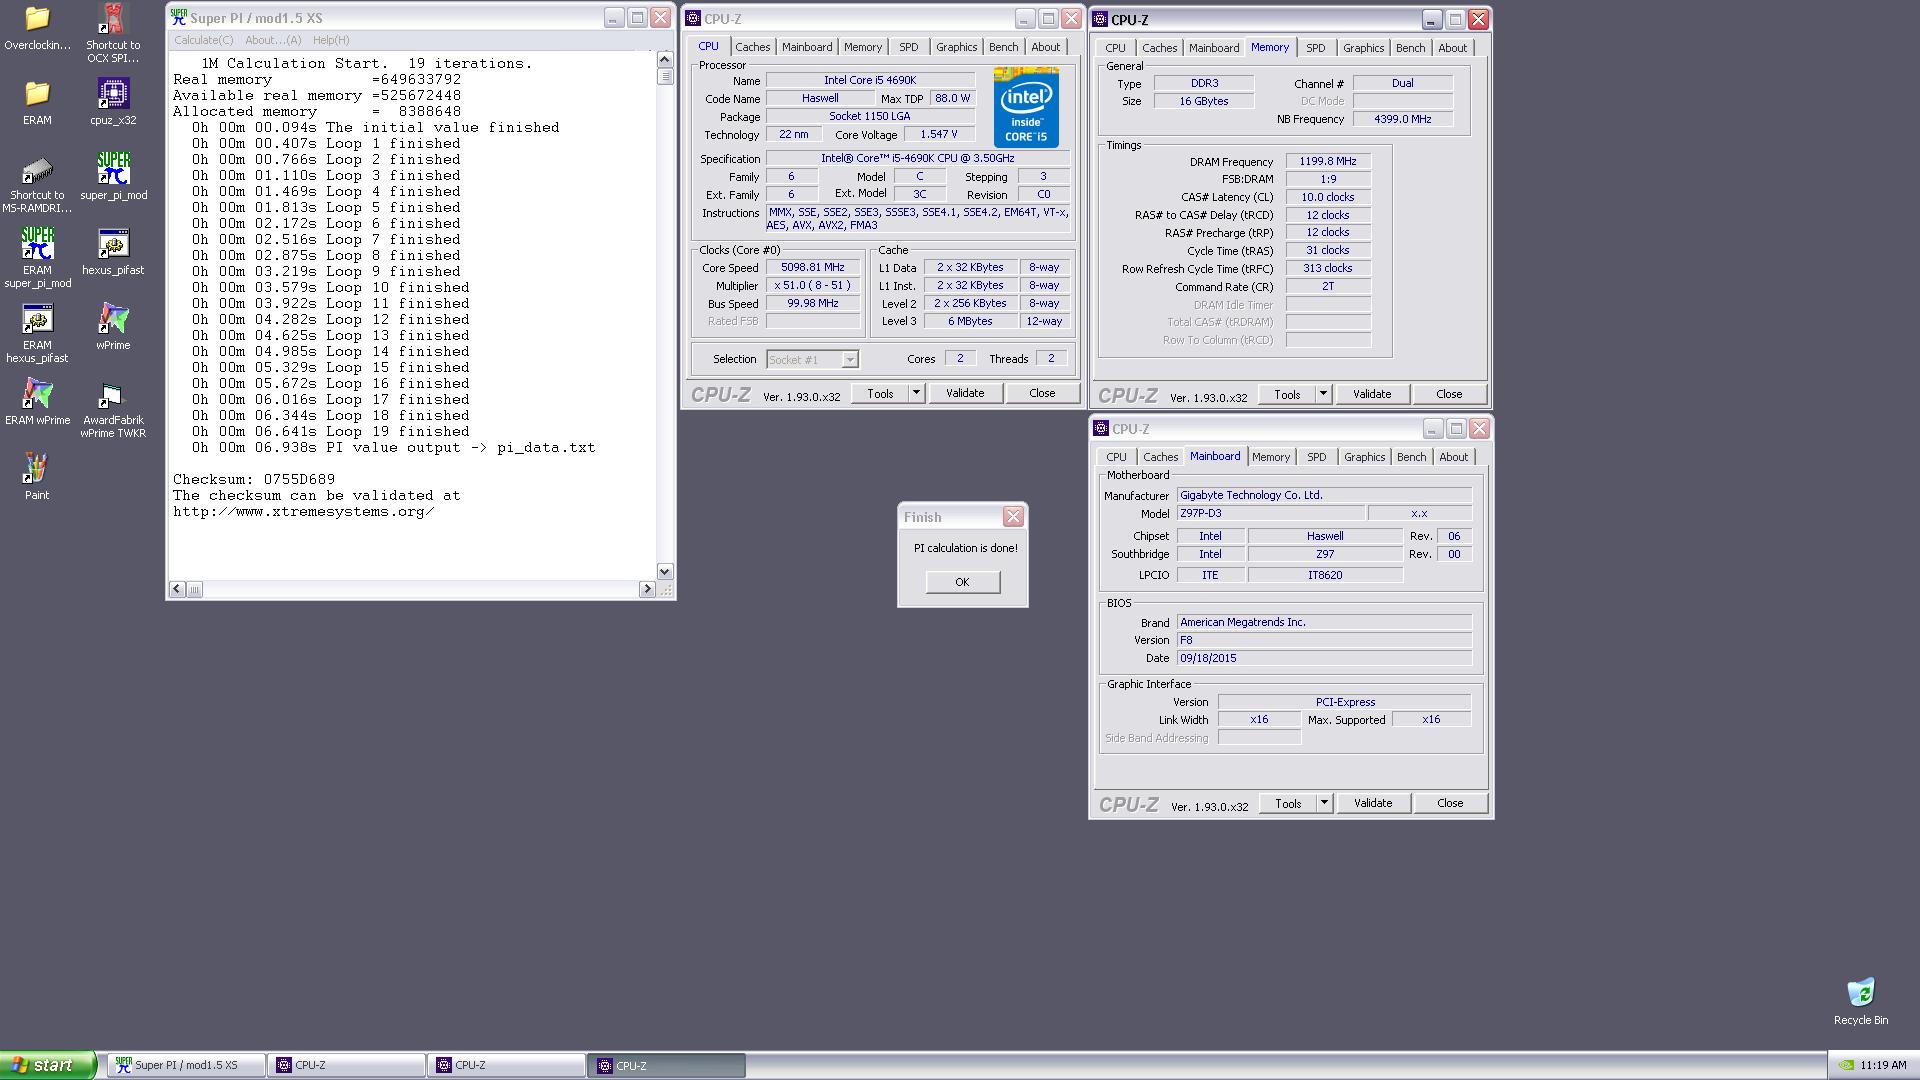Launch hexus_pifast desktop icon

(x=113, y=252)
